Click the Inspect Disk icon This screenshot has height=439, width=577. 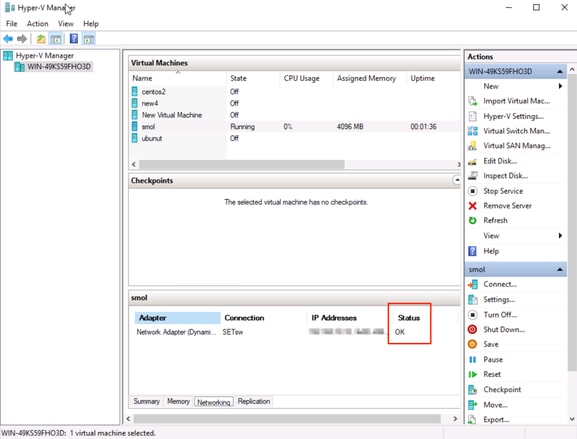[x=472, y=176]
